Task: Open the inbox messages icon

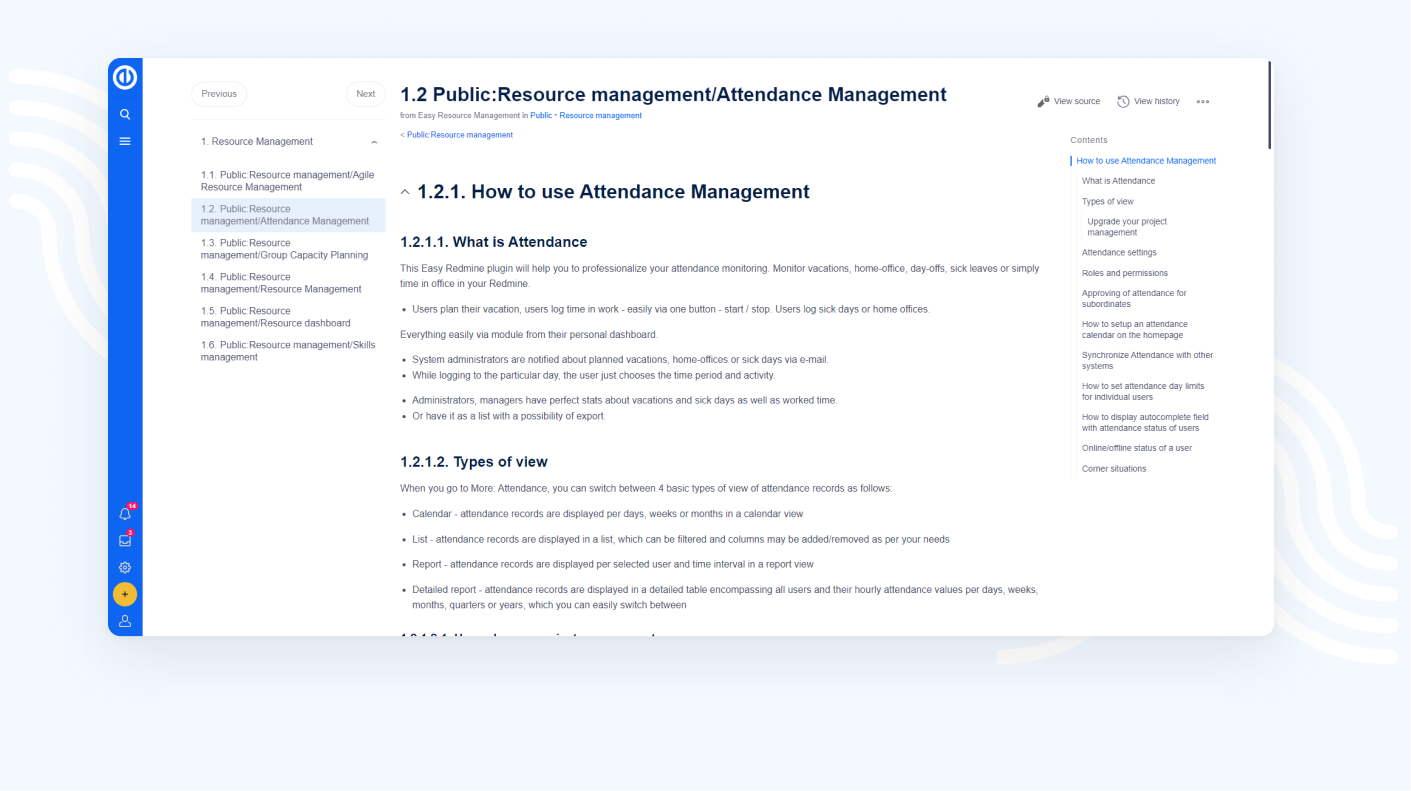Action: [x=125, y=541]
